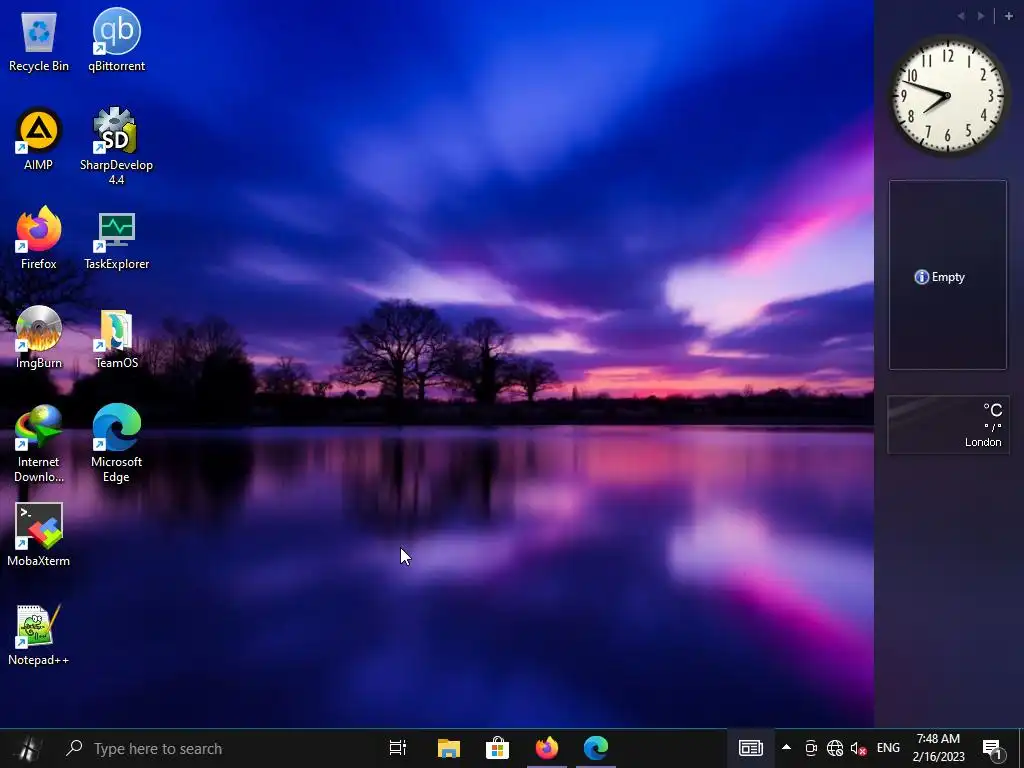Click the search magnifier icon in the taskbar

(x=74, y=748)
